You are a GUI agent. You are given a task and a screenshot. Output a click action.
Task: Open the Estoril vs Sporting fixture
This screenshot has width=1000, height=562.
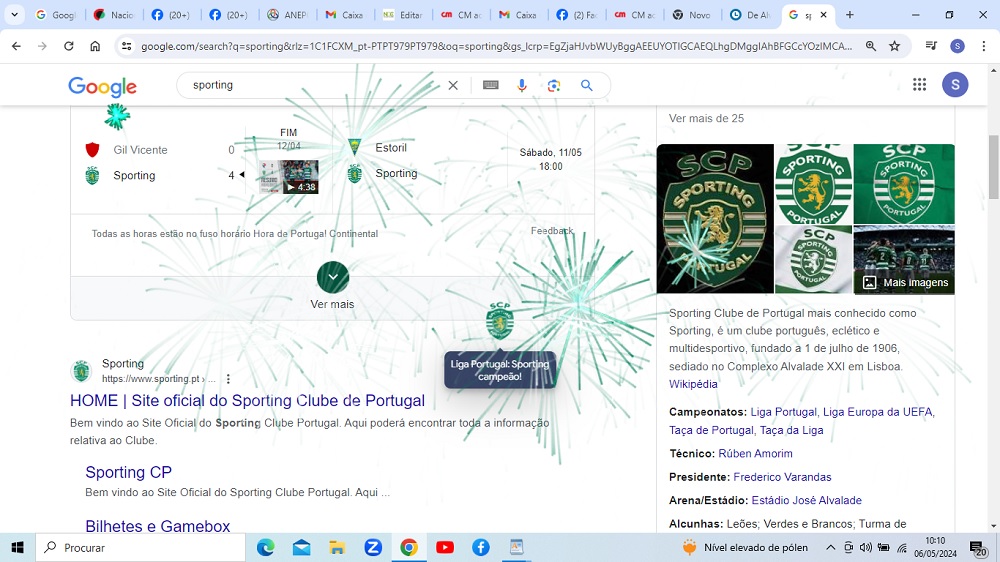[464, 160]
